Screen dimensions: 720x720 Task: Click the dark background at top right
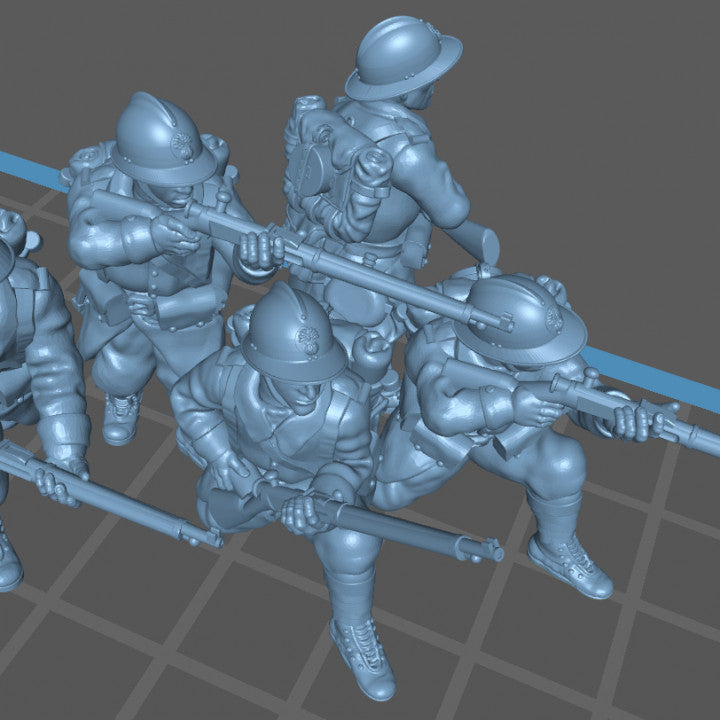620,80
